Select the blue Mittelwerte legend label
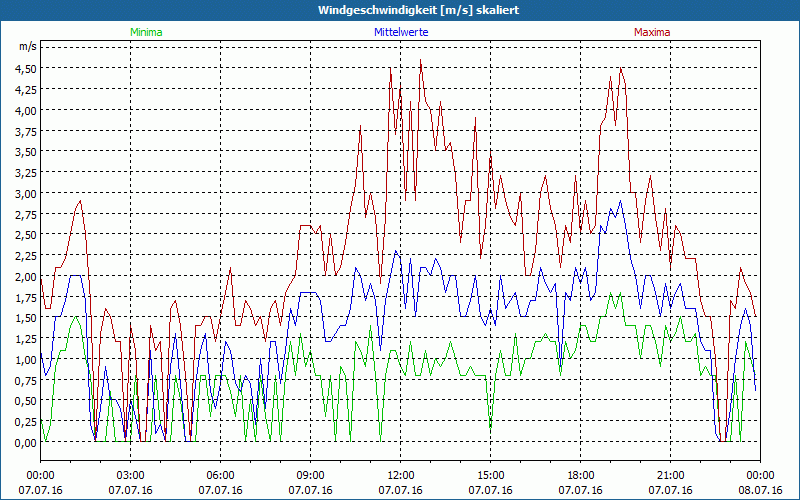This screenshot has height=500, width=800. pos(401,32)
